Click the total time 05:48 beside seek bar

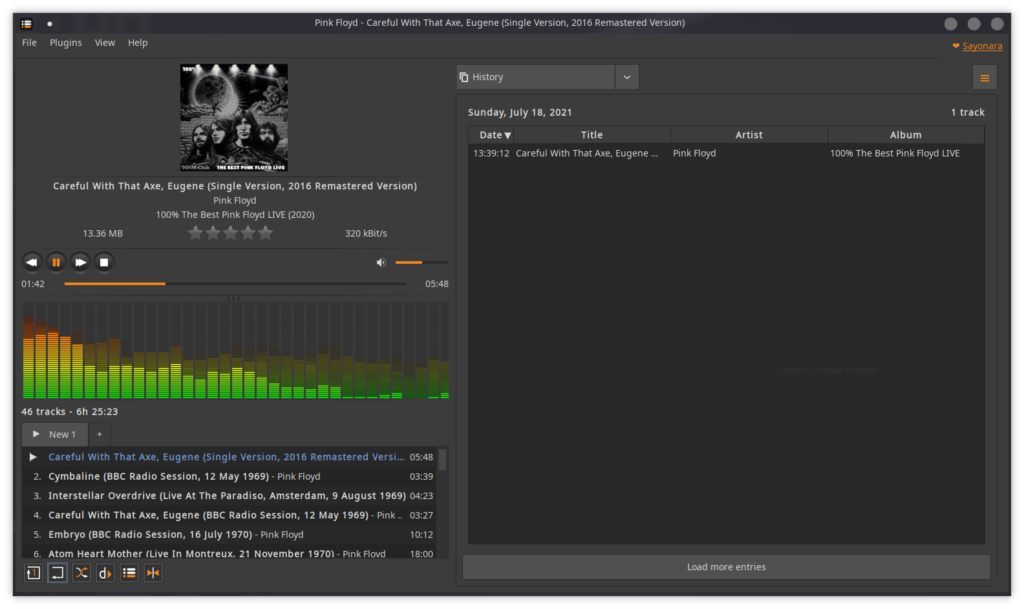436,284
